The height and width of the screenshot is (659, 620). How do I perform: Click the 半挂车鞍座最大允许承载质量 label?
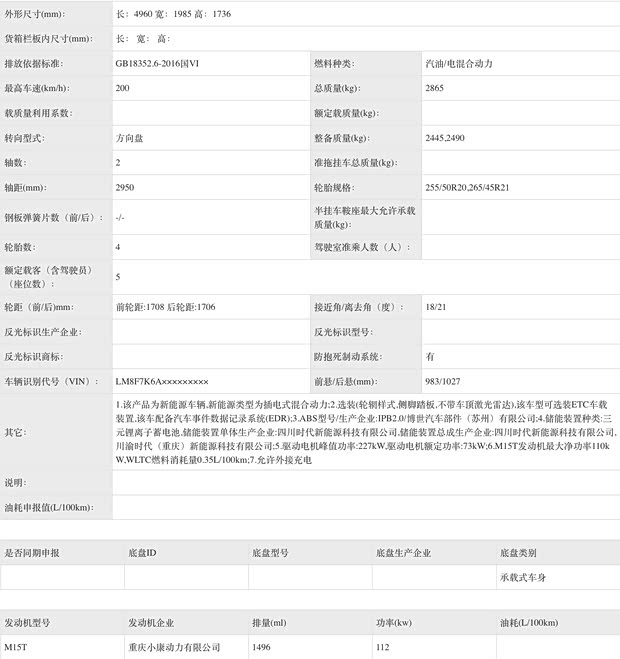click(364, 217)
